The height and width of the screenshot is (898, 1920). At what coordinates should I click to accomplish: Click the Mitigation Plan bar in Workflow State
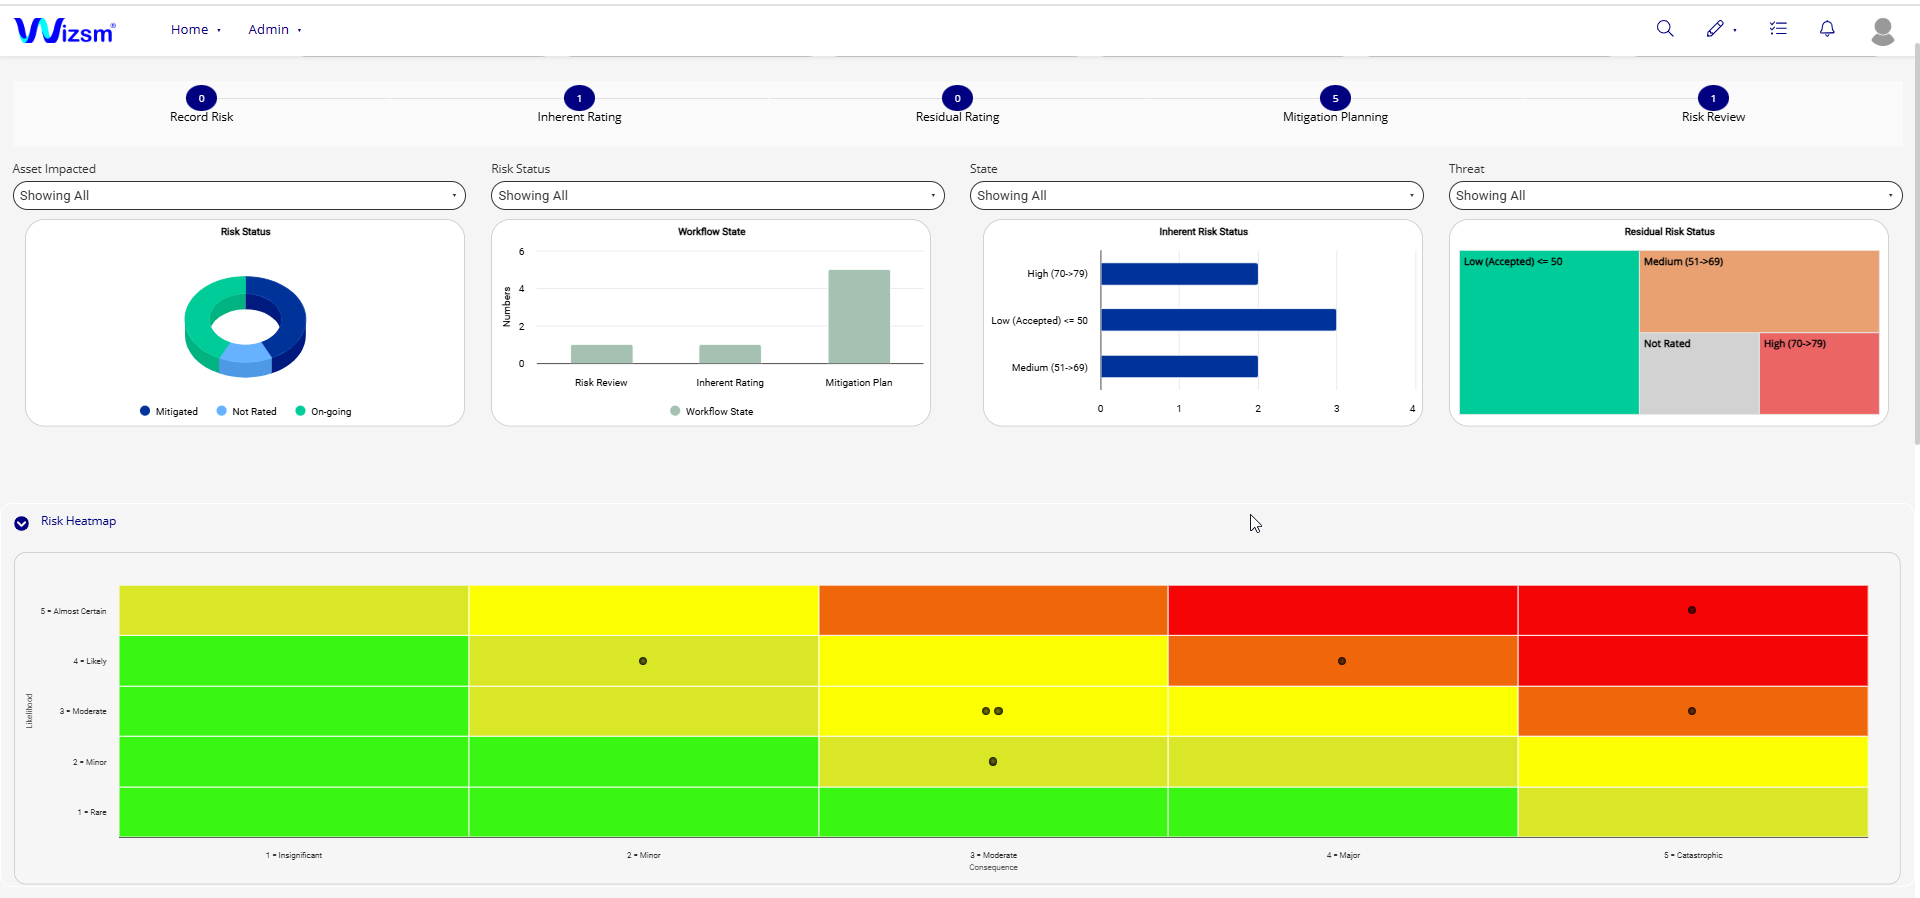pos(859,316)
